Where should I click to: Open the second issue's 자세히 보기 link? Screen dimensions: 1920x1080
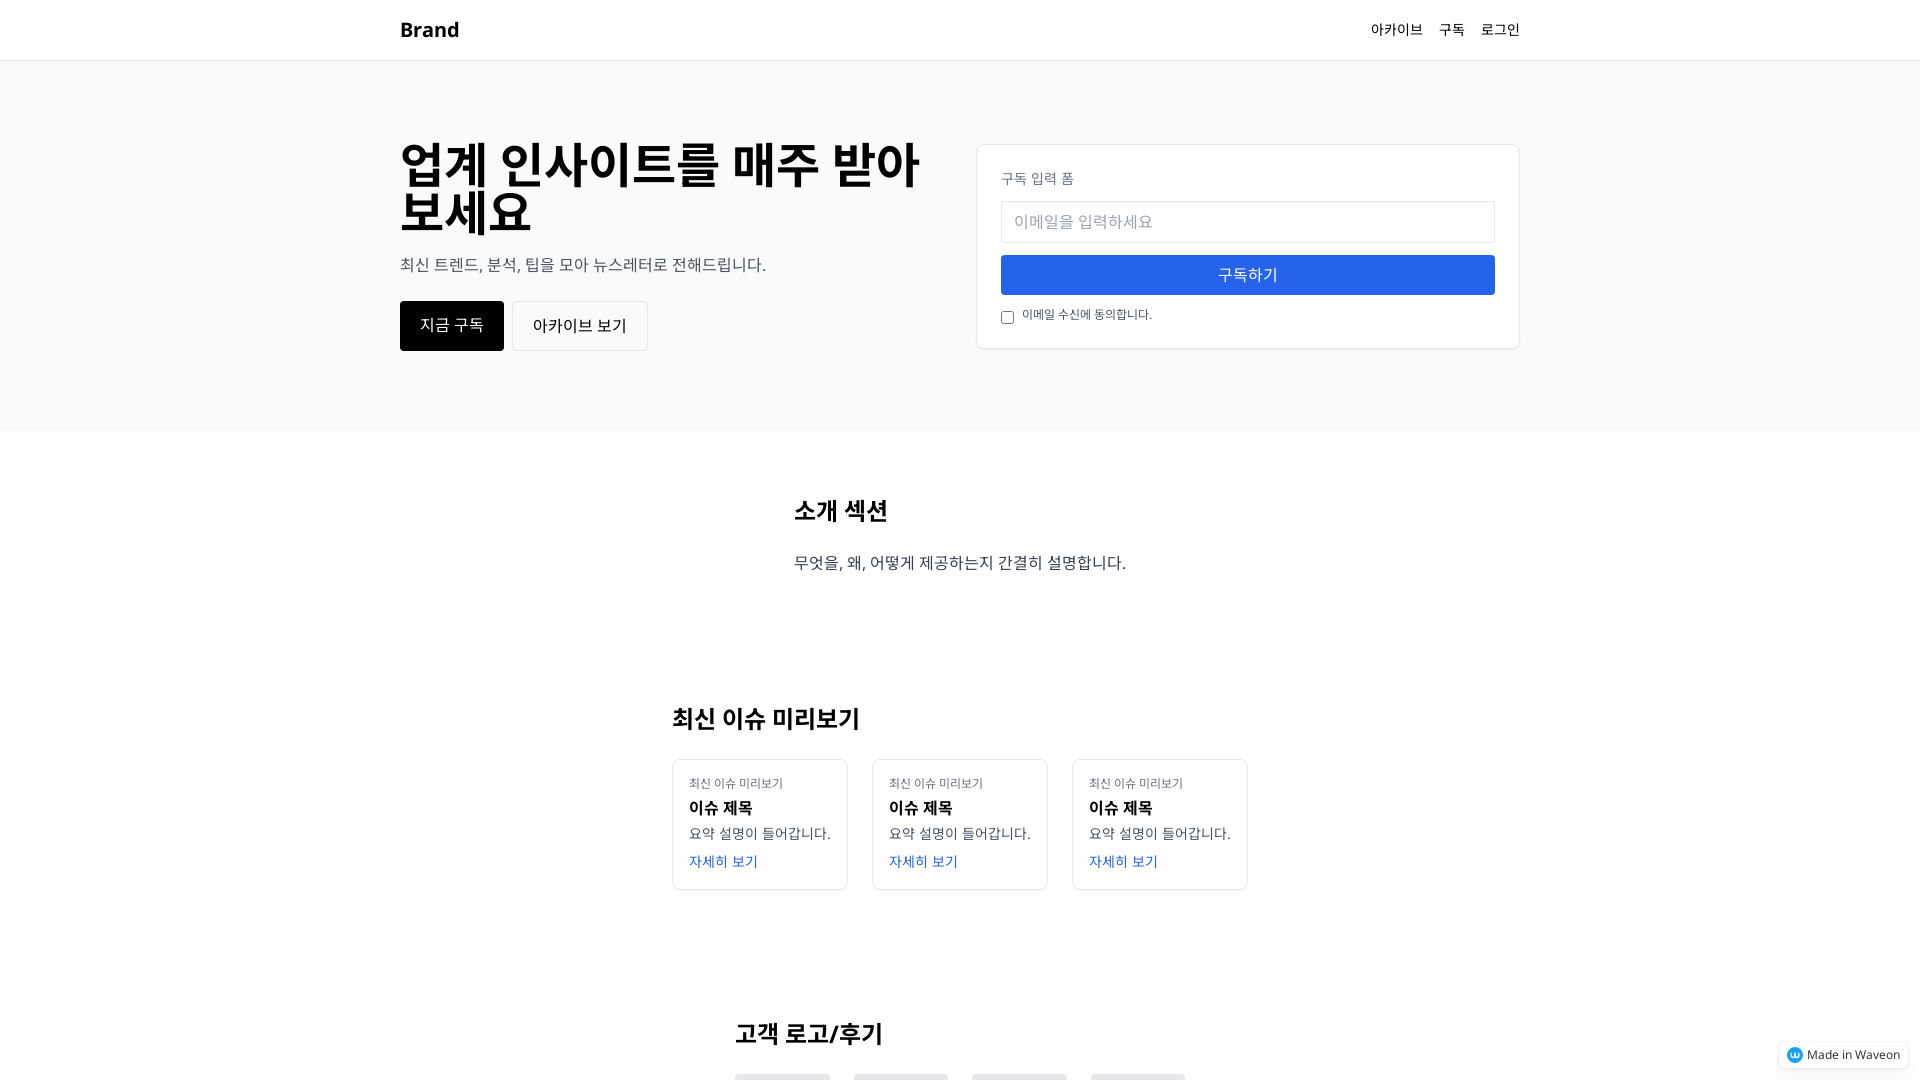point(922,861)
